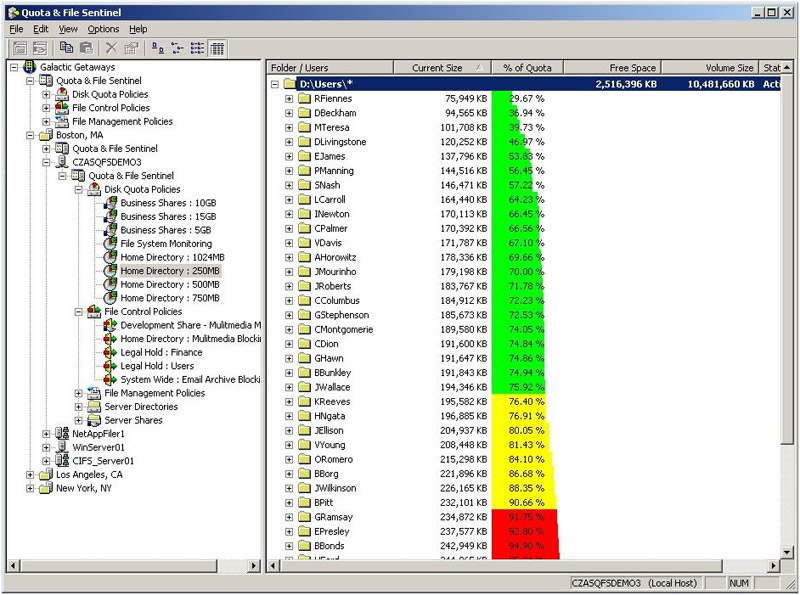This screenshot has width=800, height=595.
Task: Expand the WinServer01 node
Action: [46, 448]
